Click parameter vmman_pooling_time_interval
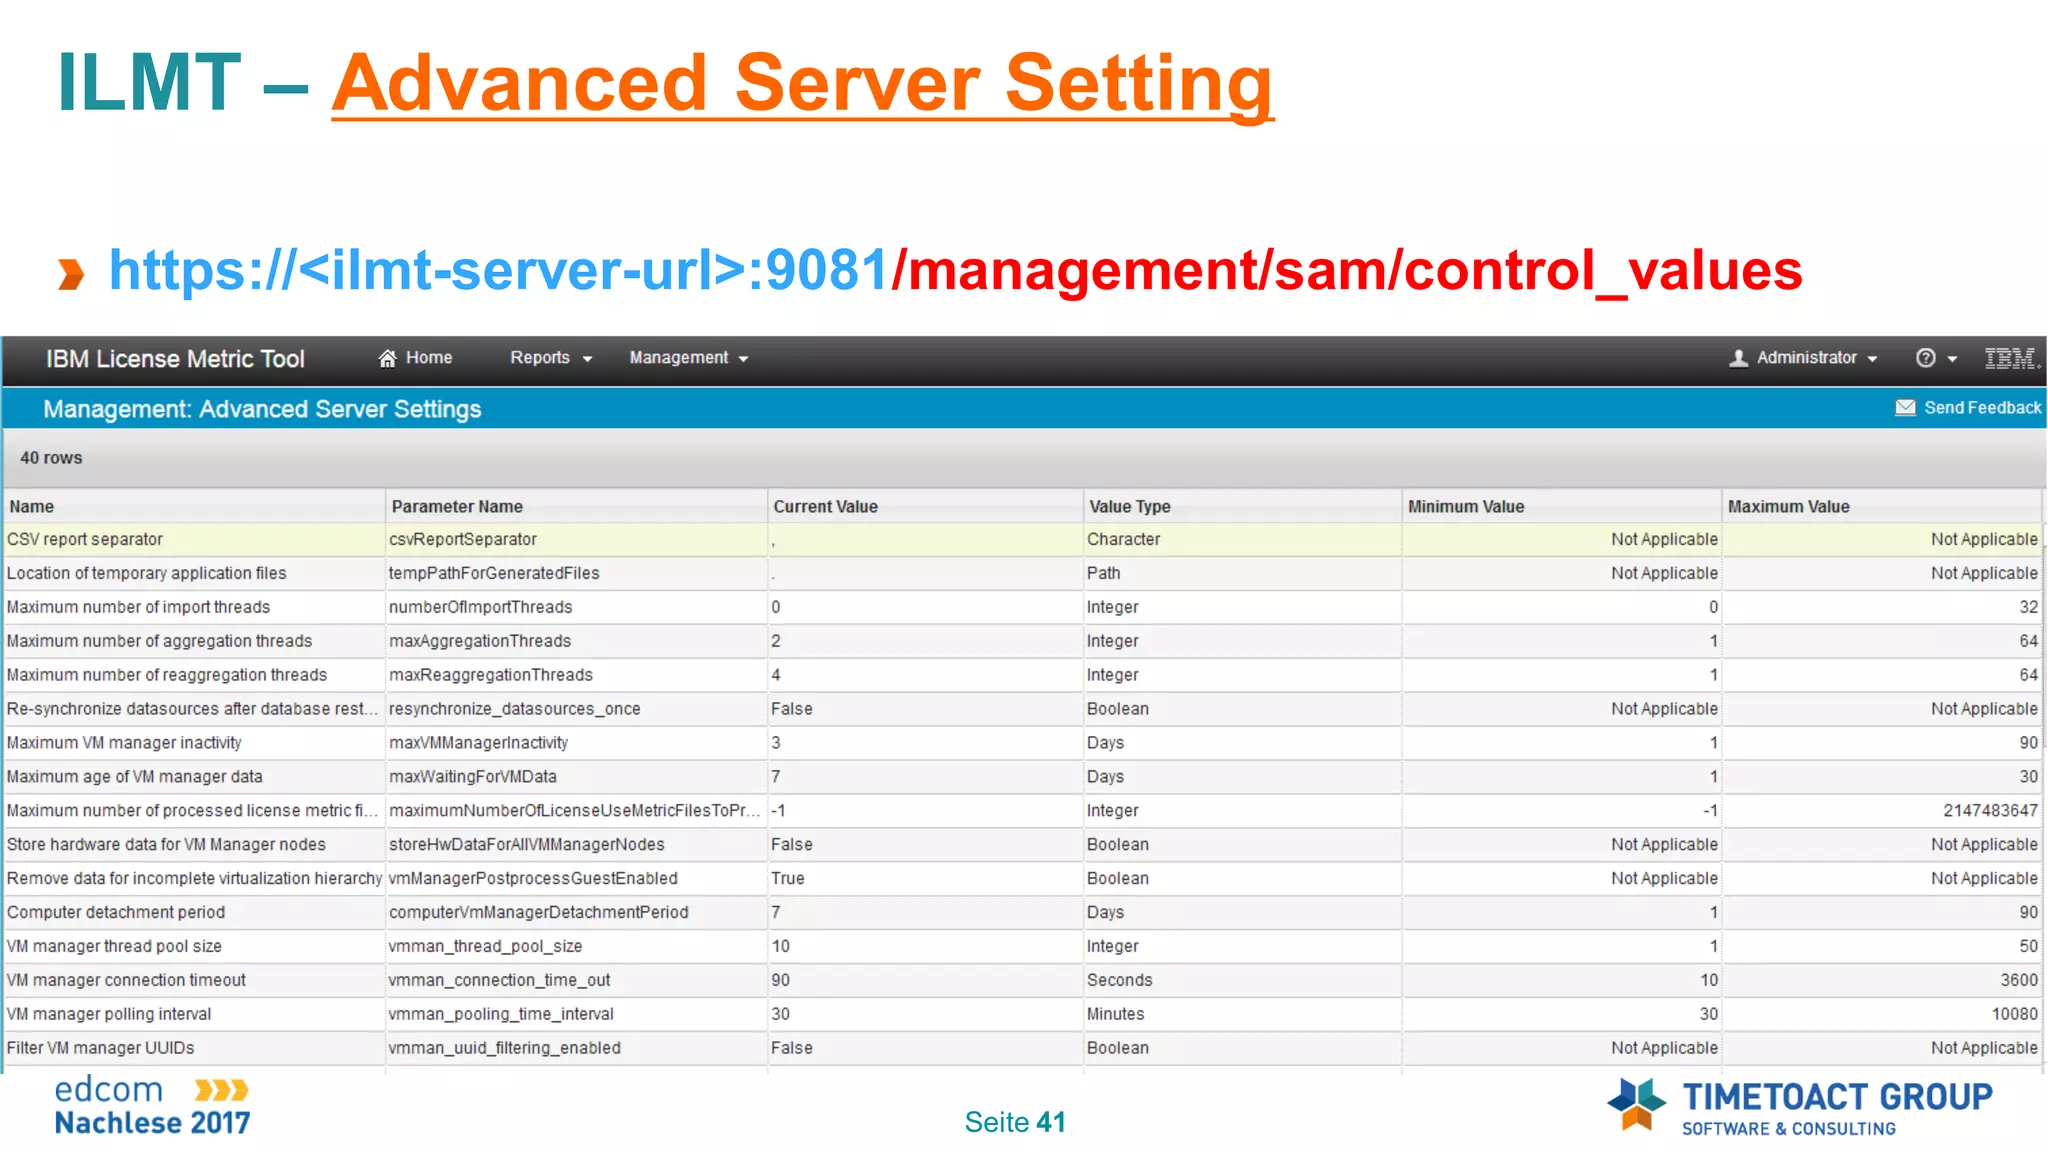Viewport: 2048px width, 1152px height. 502,1015
